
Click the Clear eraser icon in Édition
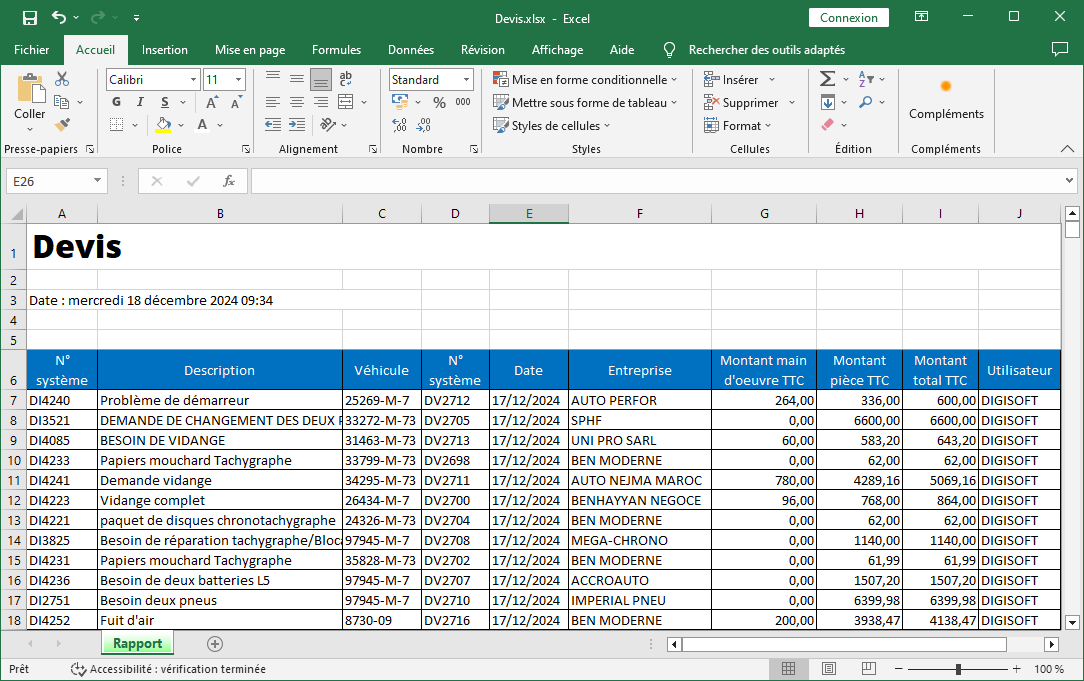click(x=828, y=125)
